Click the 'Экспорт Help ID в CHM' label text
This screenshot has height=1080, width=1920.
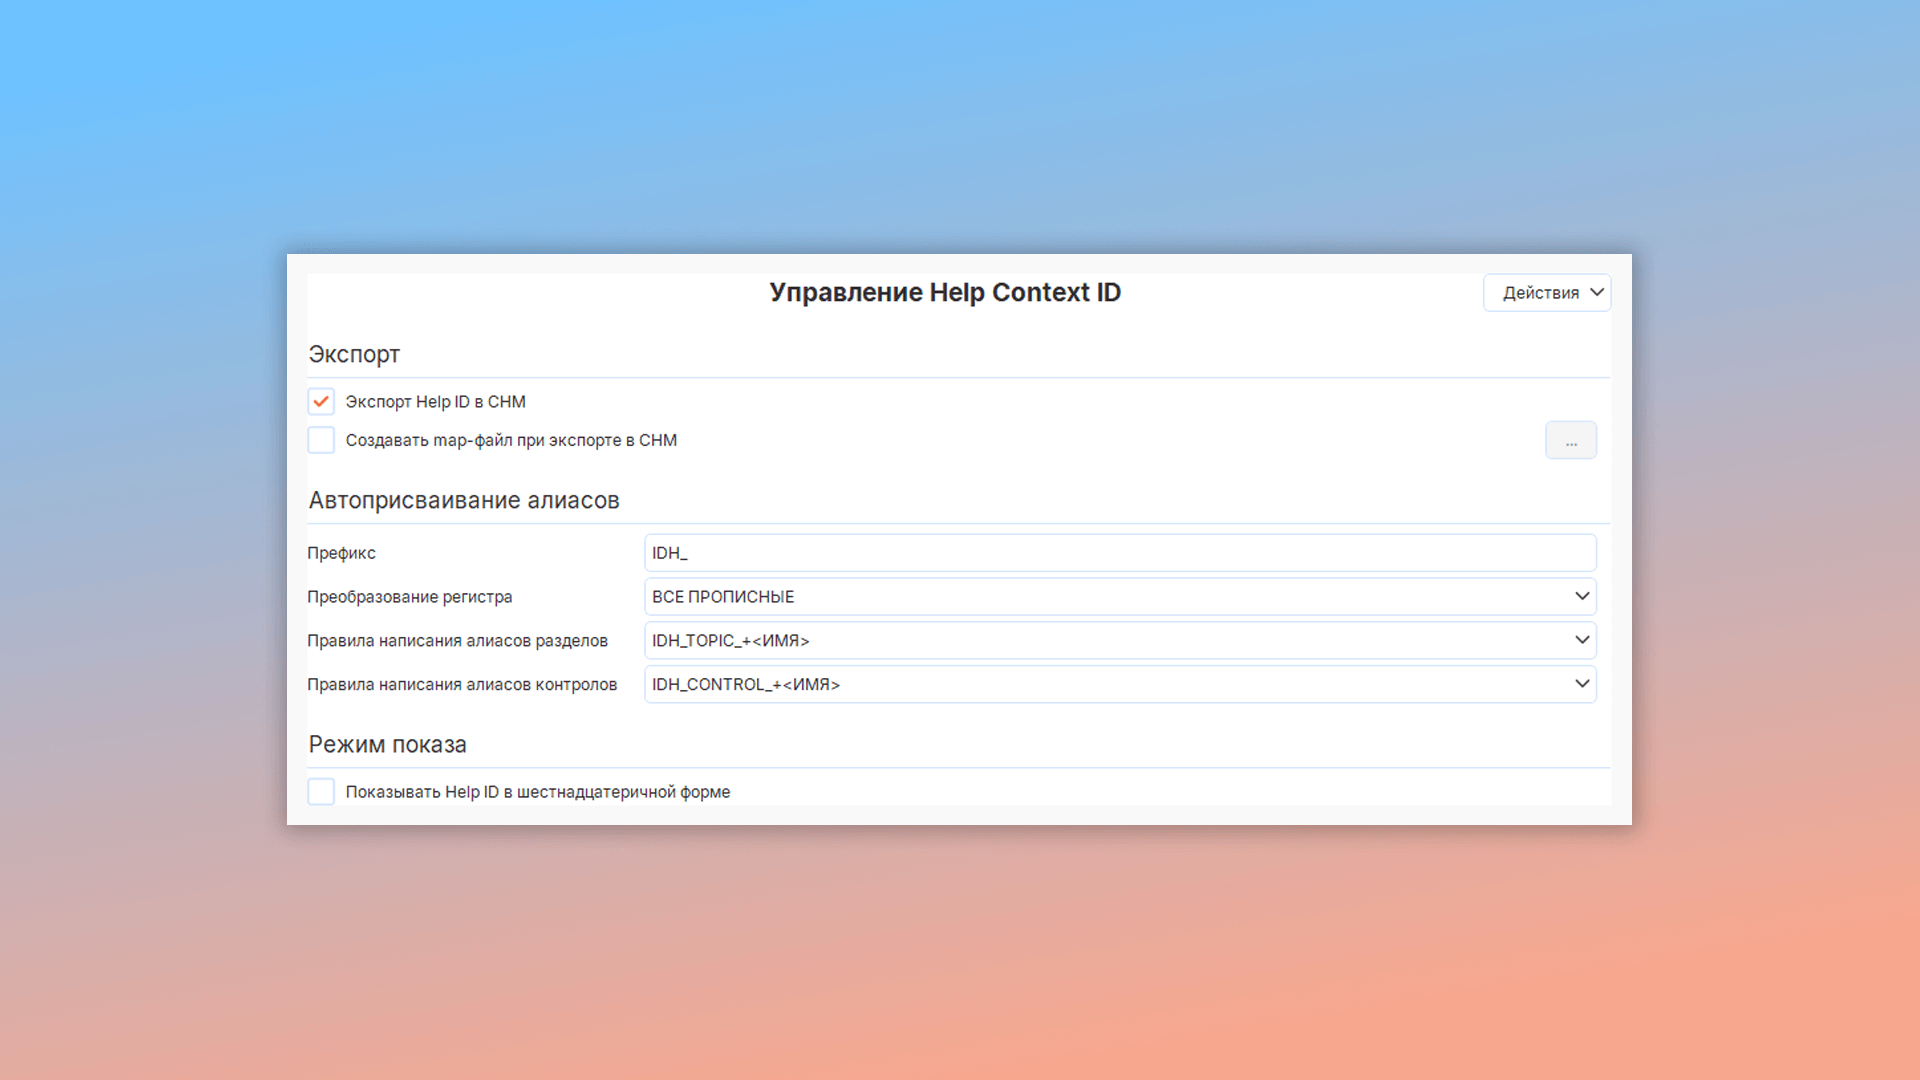pyautogui.click(x=435, y=401)
